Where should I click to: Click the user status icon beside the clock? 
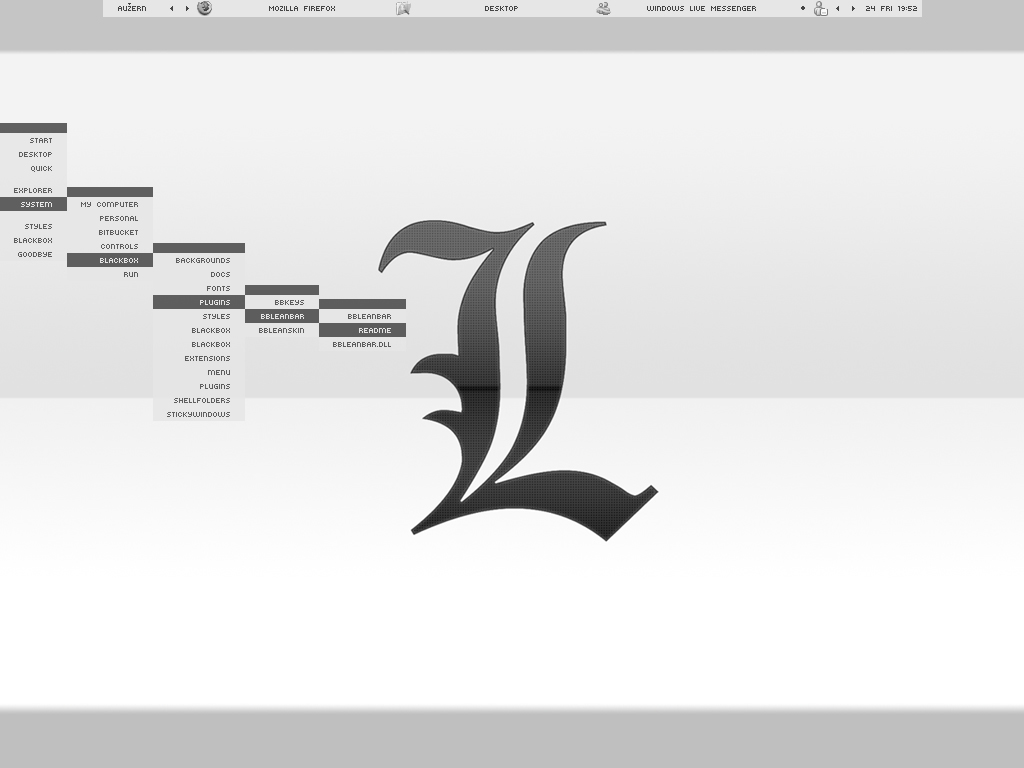[x=820, y=9]
